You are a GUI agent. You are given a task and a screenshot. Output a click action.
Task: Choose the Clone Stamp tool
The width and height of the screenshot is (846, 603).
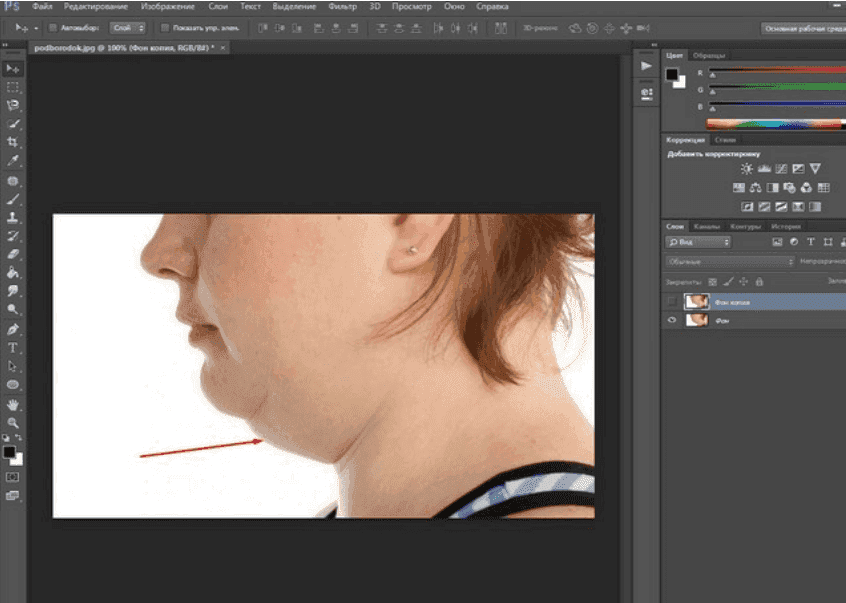coord(13,217)
